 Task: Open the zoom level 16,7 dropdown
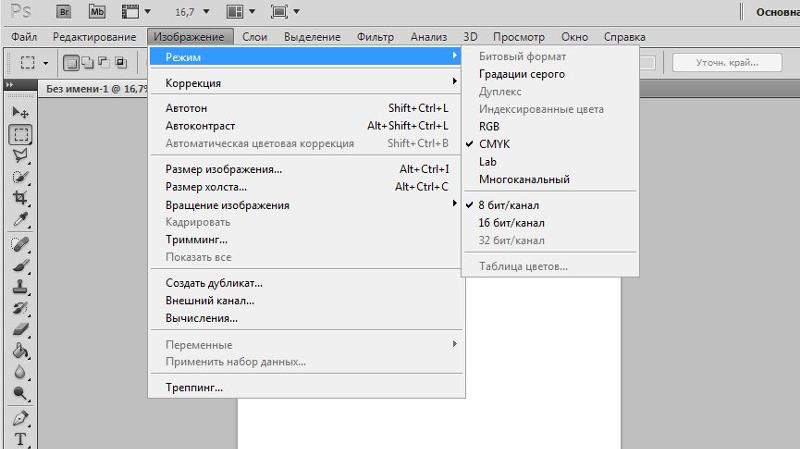point(206,11)
